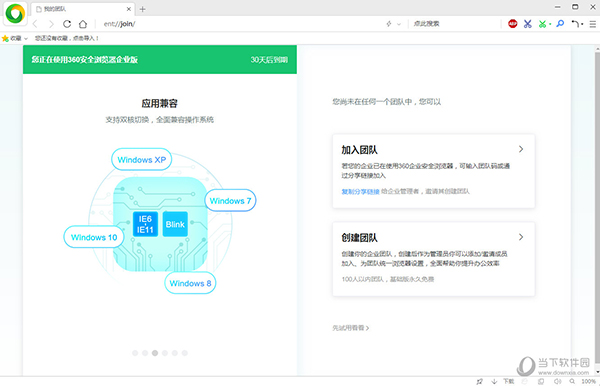Viewport: 600px width, 386px height.
Task: Click the Windows 10 bubble
Action: pos(94,237)
